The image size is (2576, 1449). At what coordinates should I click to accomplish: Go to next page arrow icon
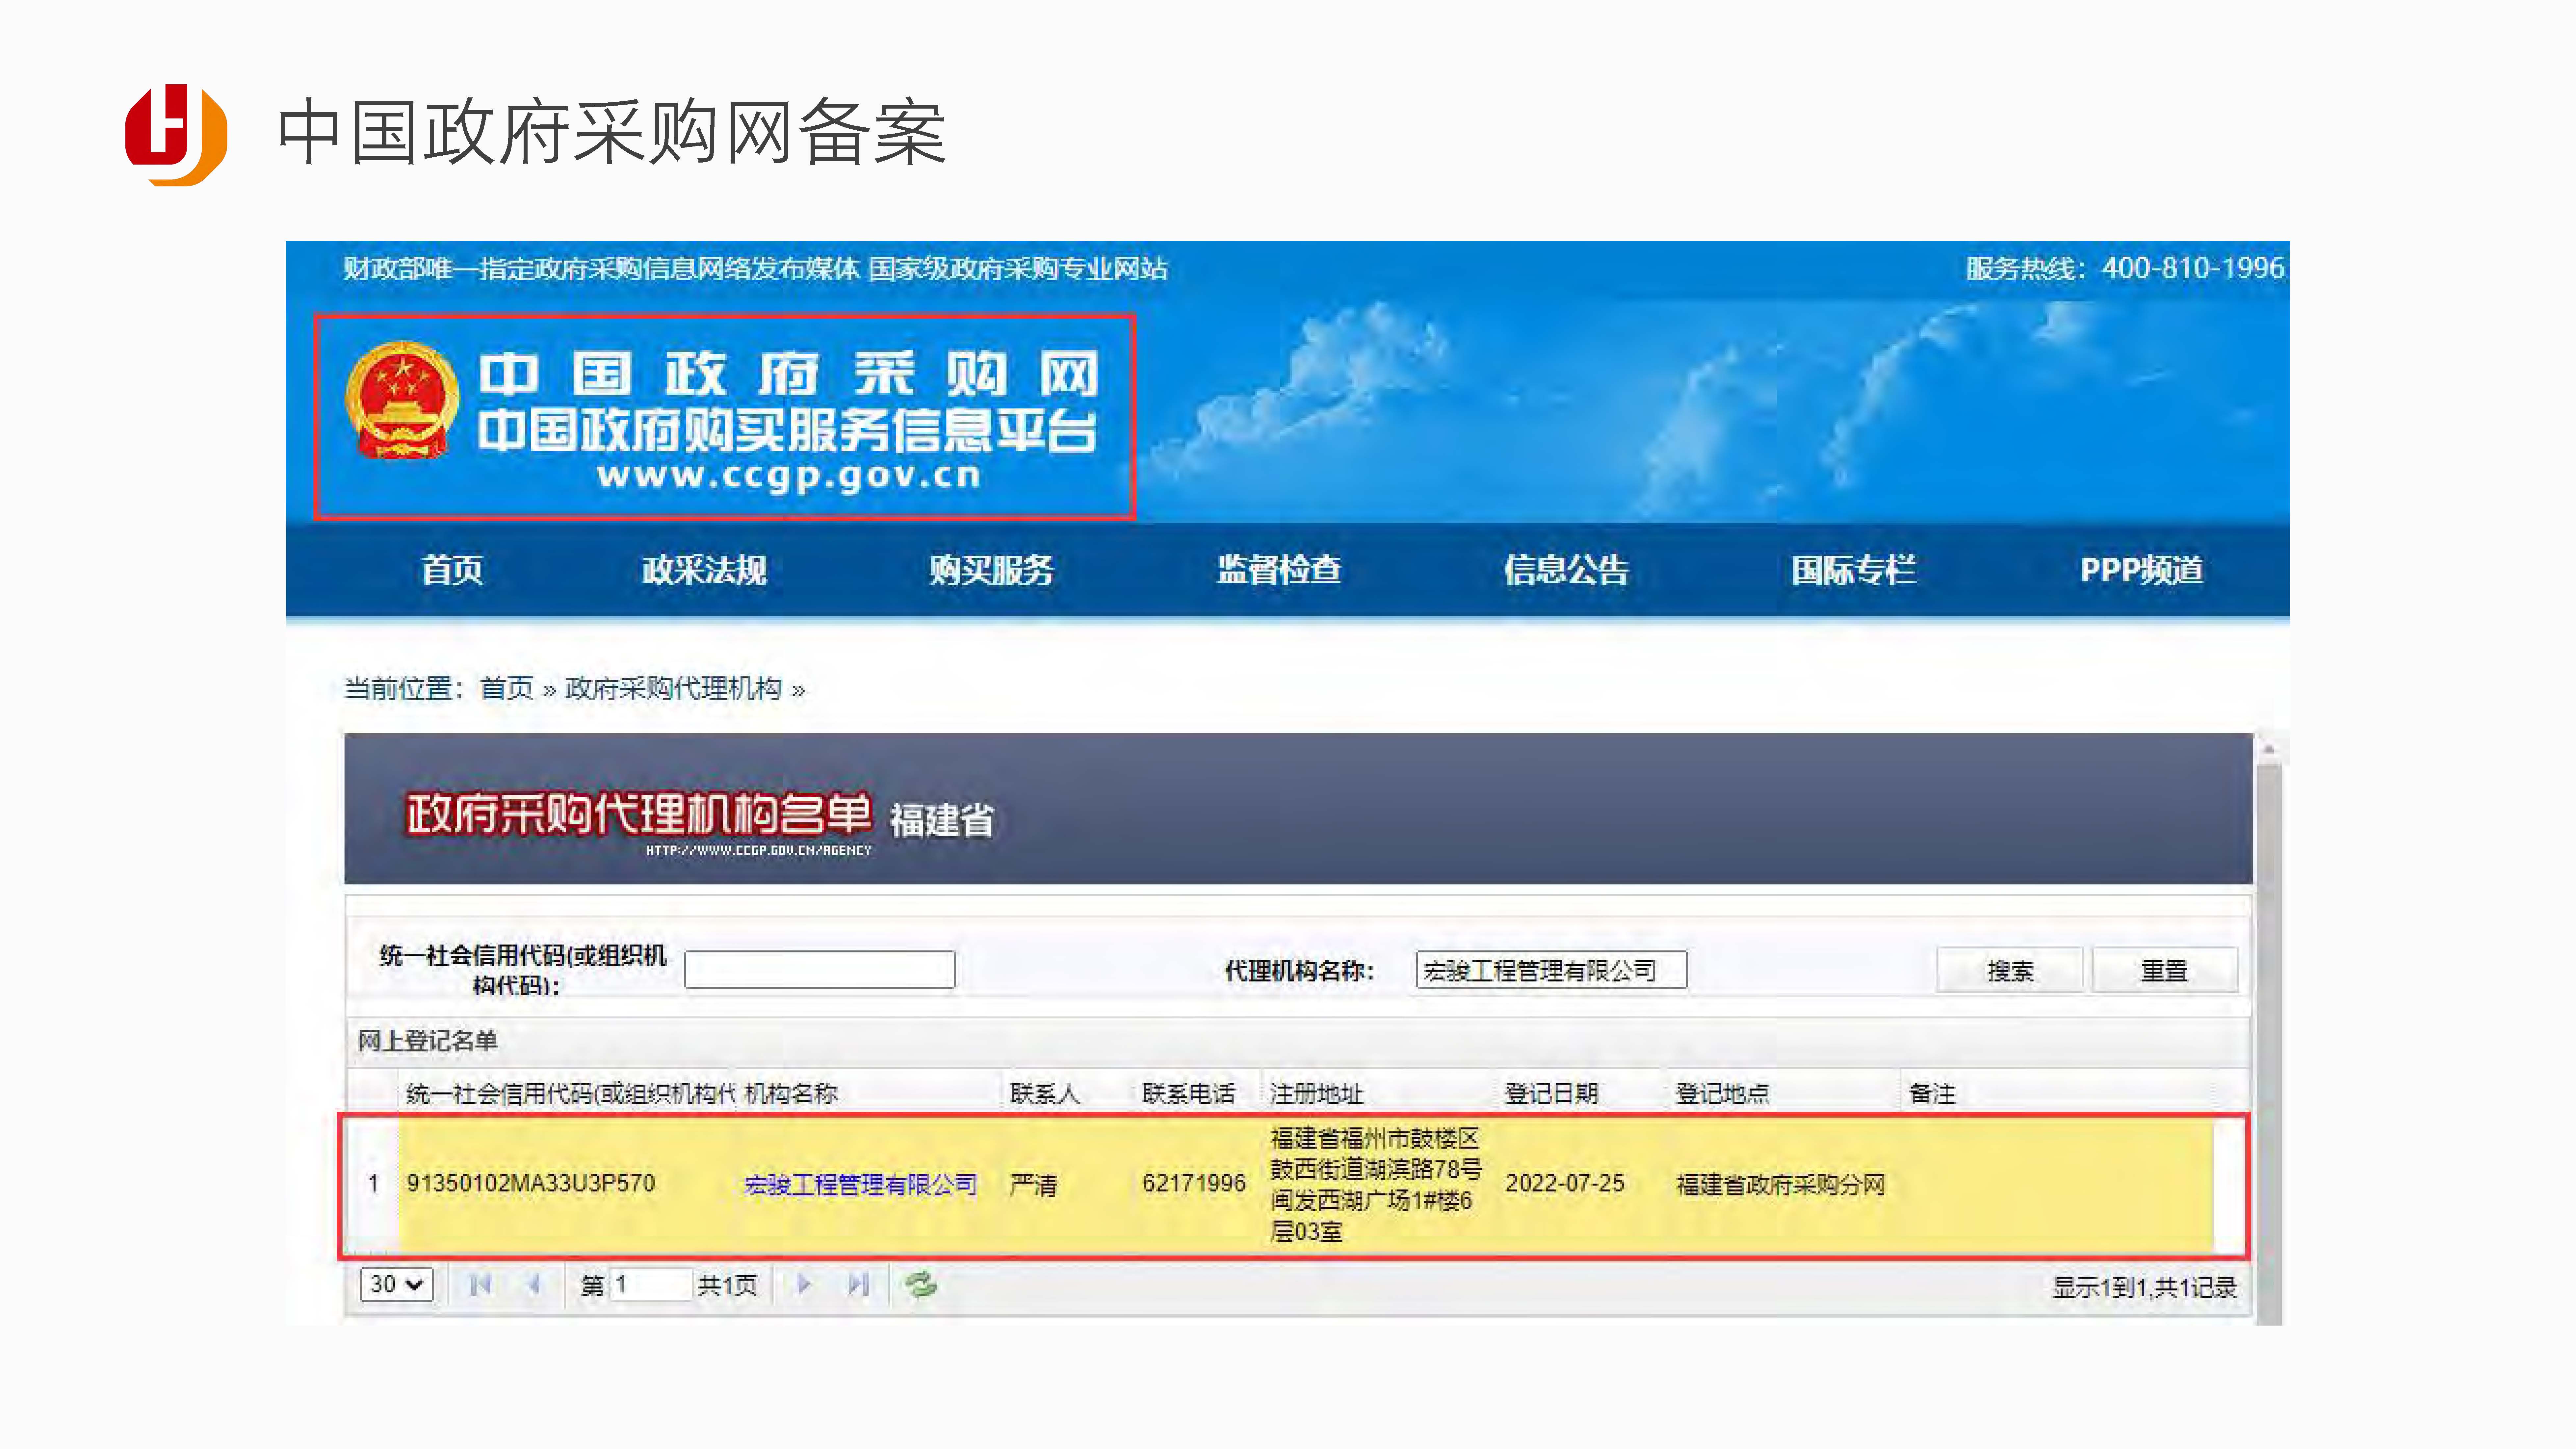point(804,1284)
